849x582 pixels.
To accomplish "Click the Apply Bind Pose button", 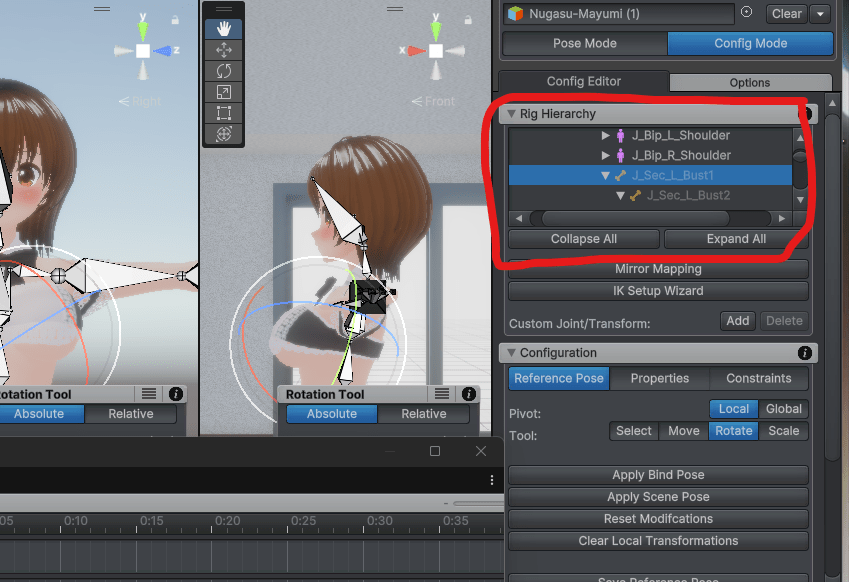I will point(657,475).
